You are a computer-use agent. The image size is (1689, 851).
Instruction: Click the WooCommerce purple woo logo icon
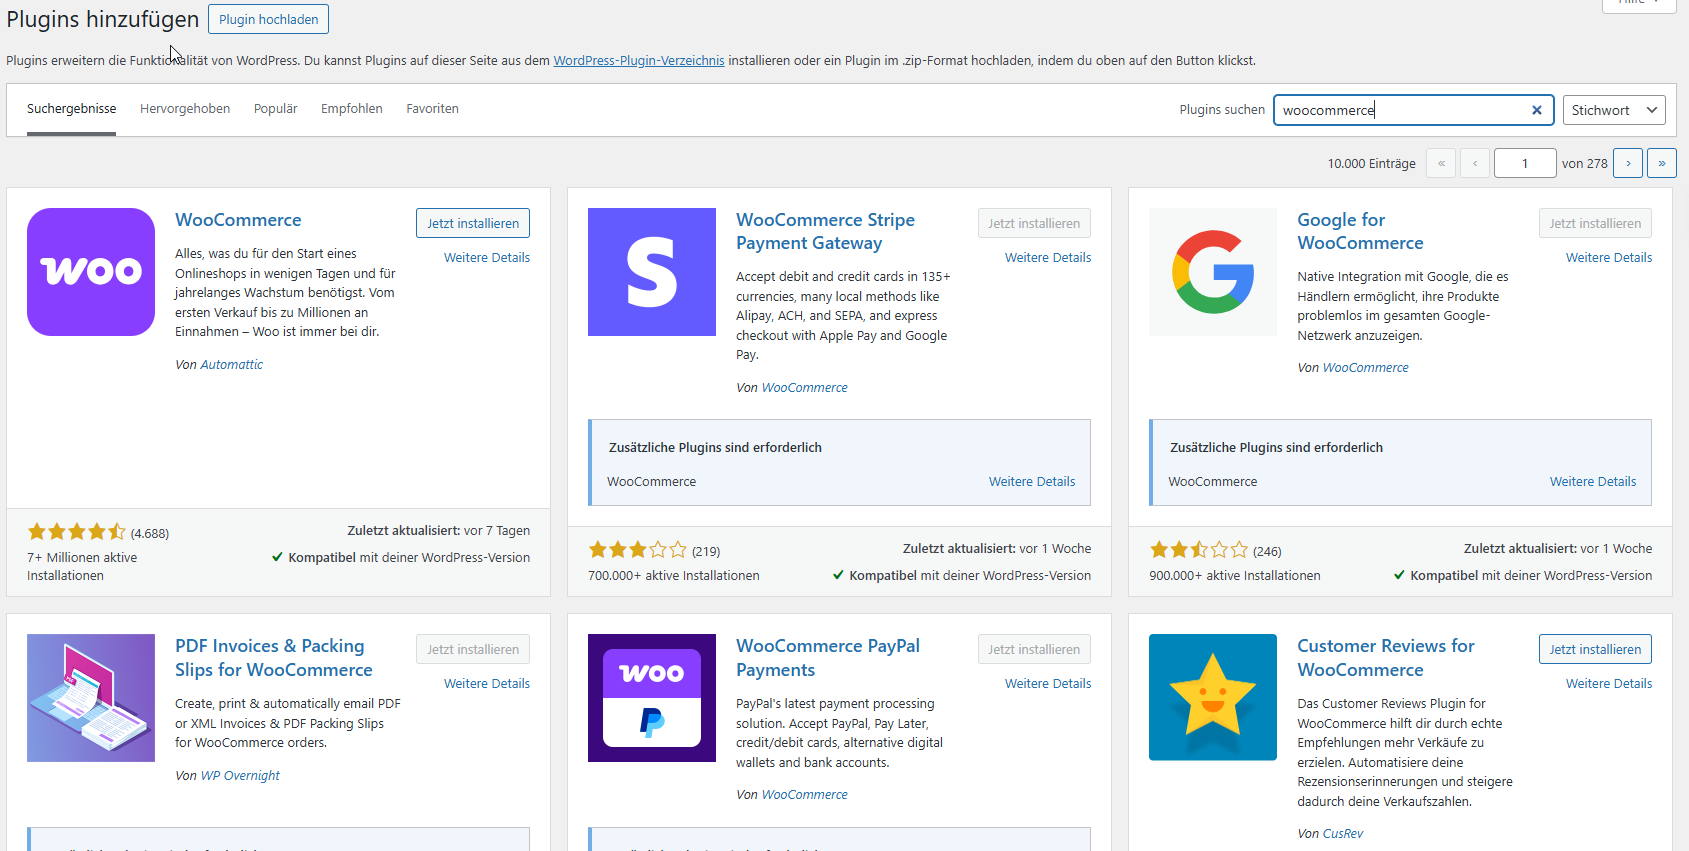click(91, 272)
